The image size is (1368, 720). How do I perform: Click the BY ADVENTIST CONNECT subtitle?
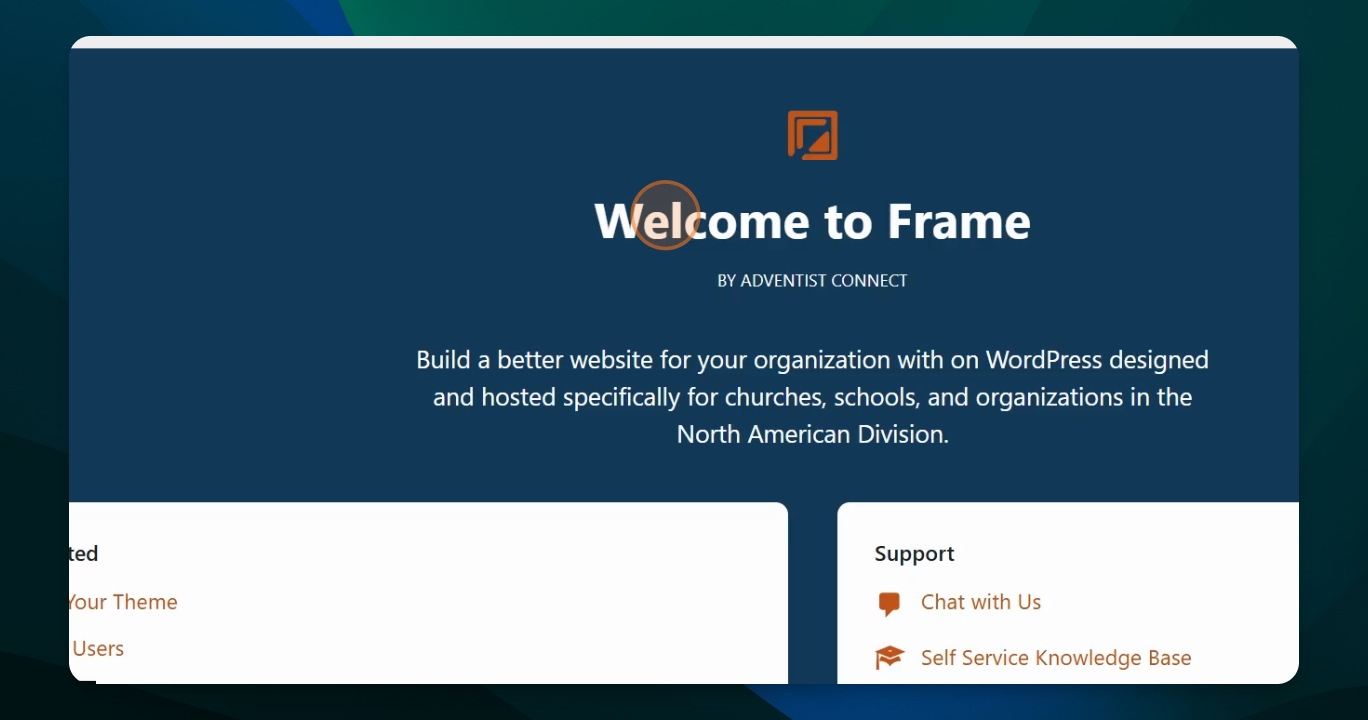(x=812, y=281)
